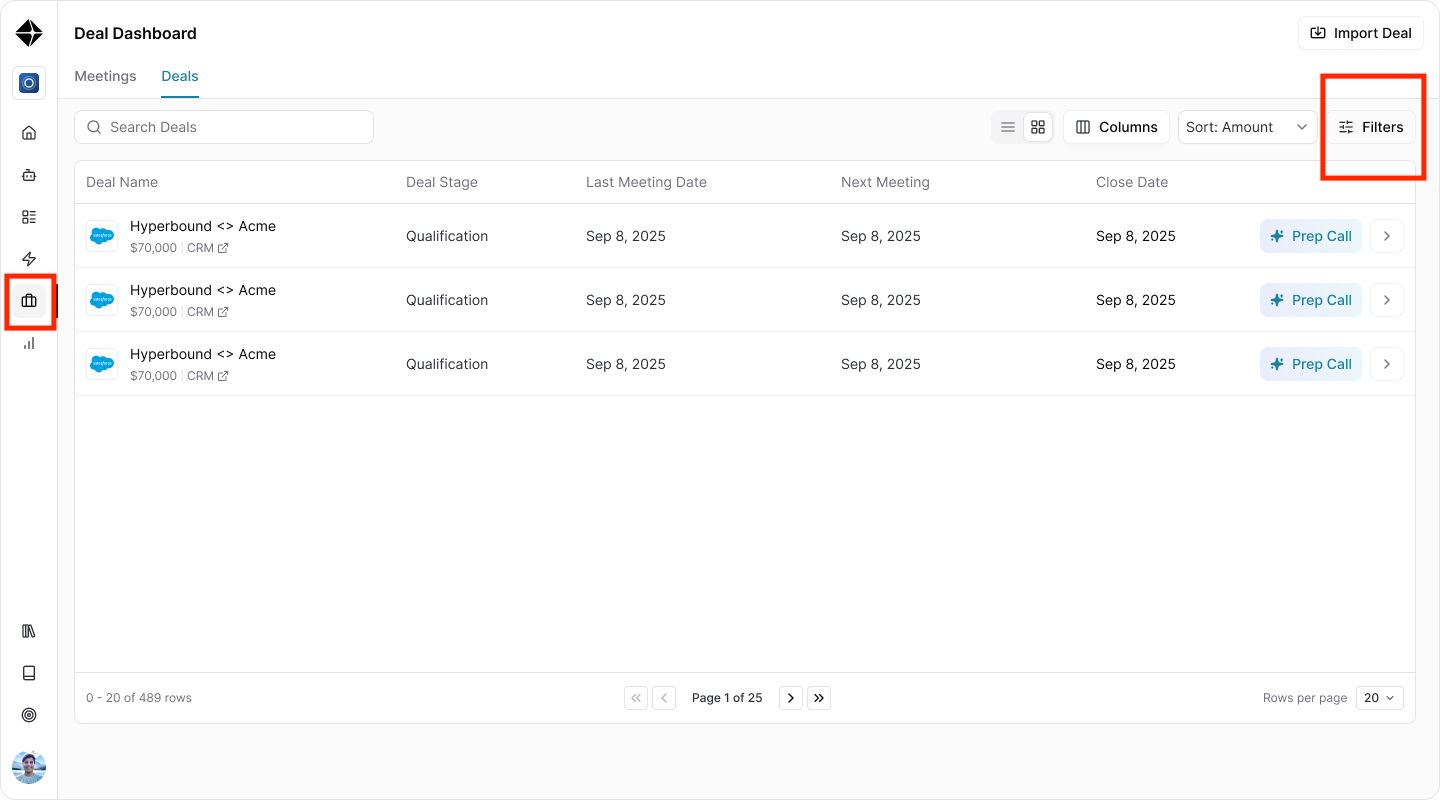Click Prep Call on second deal
The width and height of the screenshot is (1440, 800).
[1311, 300]
